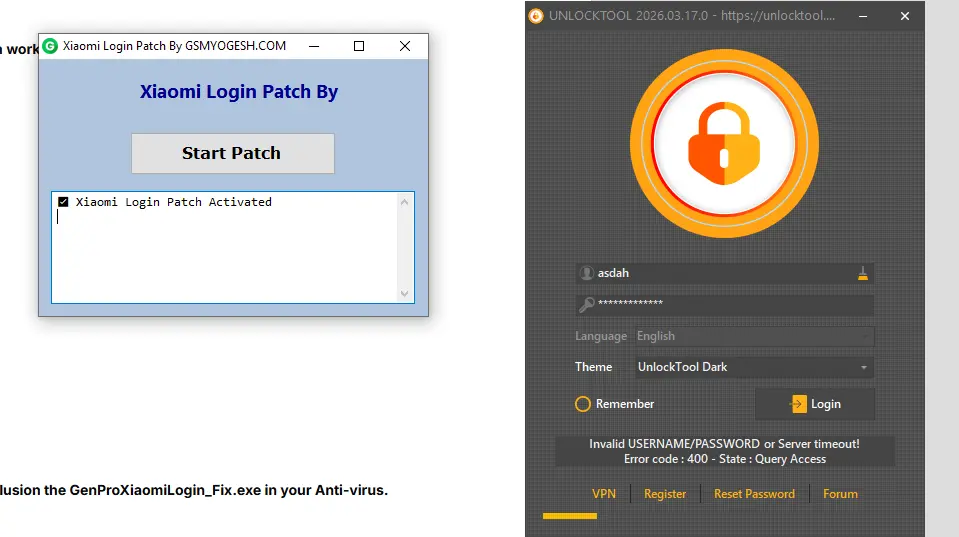This screenshot has height=537, width=959.
Task: Open the Forum link
Action: click(840, 494)
